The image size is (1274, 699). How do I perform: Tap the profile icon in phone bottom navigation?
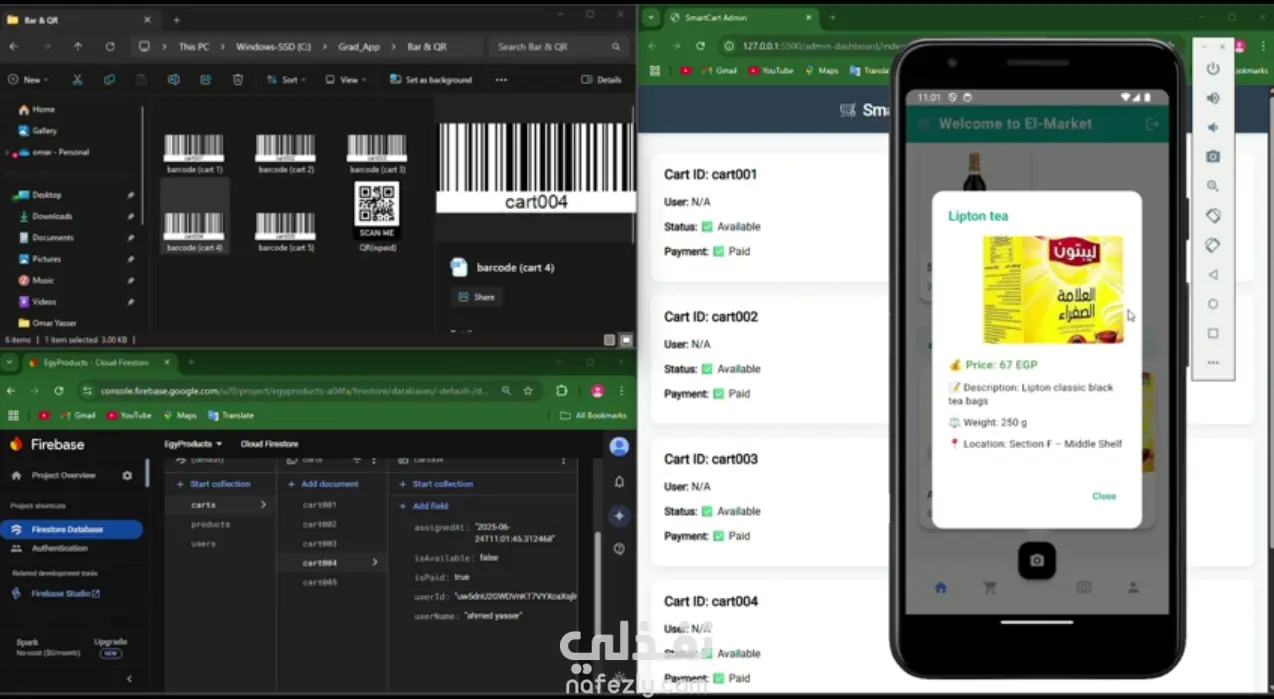(x=1133, y=588)
